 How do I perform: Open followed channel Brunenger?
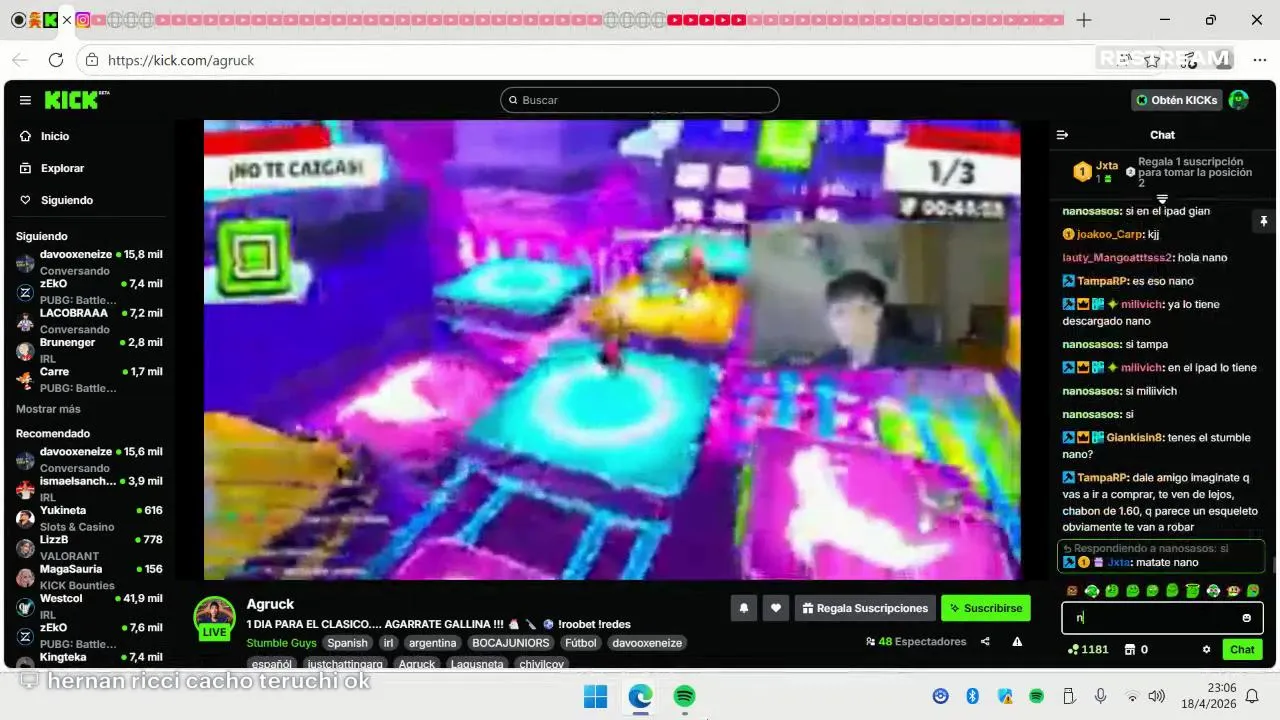click(89, 350)
